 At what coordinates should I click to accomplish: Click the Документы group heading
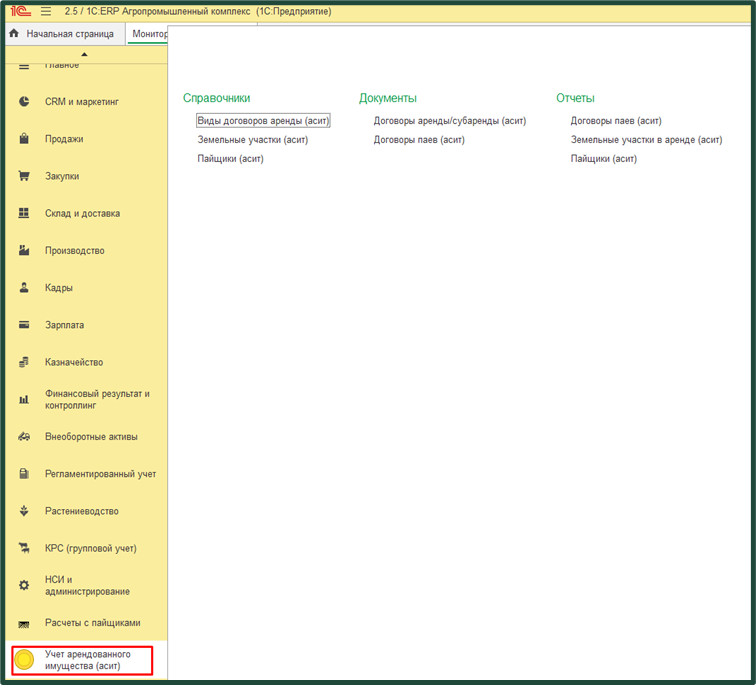pyautogui.click(x=388, y=98)
